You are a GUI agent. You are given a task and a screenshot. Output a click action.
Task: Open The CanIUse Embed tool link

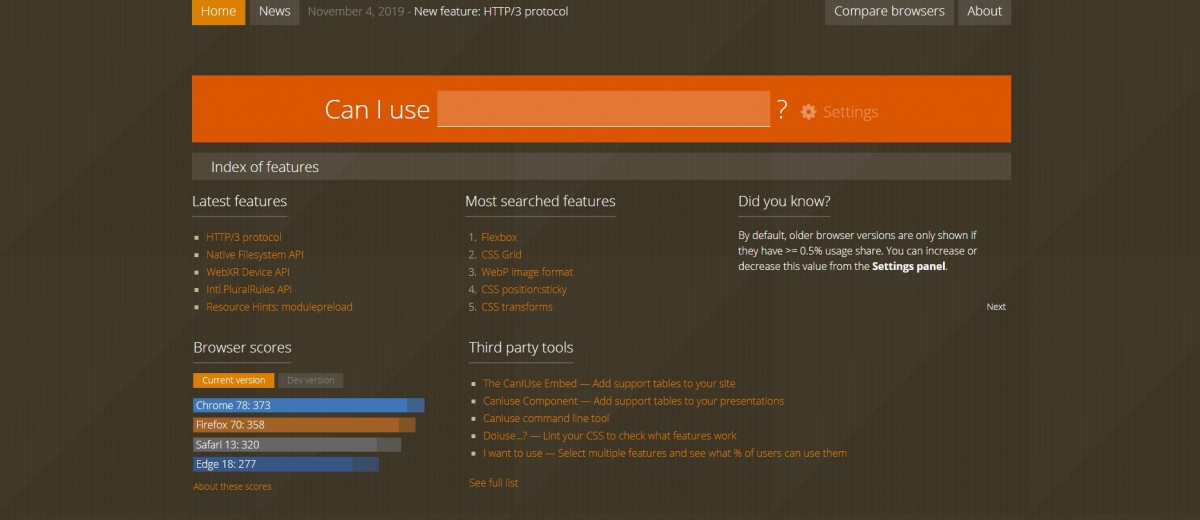(609, 384)
